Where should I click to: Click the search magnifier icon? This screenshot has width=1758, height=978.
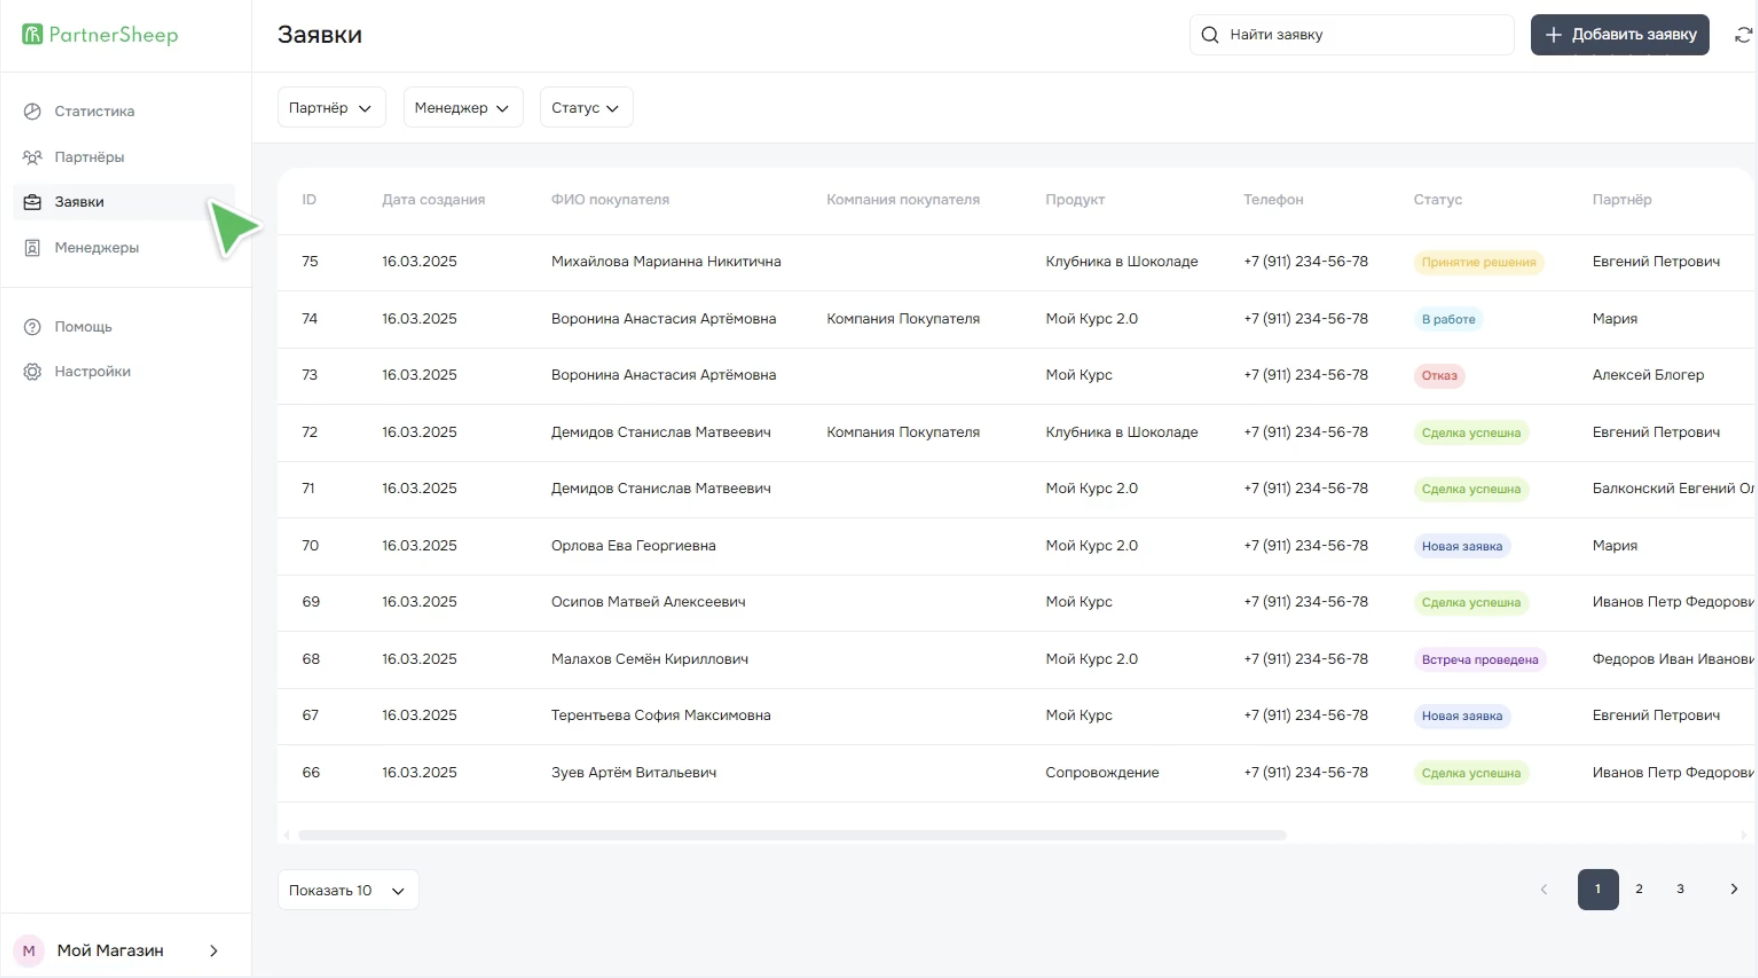[1210, 35]
